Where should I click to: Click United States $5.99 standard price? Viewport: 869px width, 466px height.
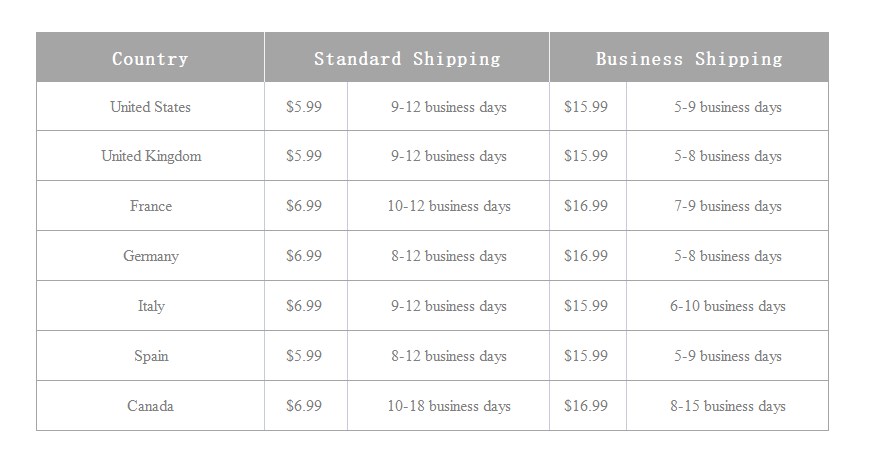click(306, 106)
